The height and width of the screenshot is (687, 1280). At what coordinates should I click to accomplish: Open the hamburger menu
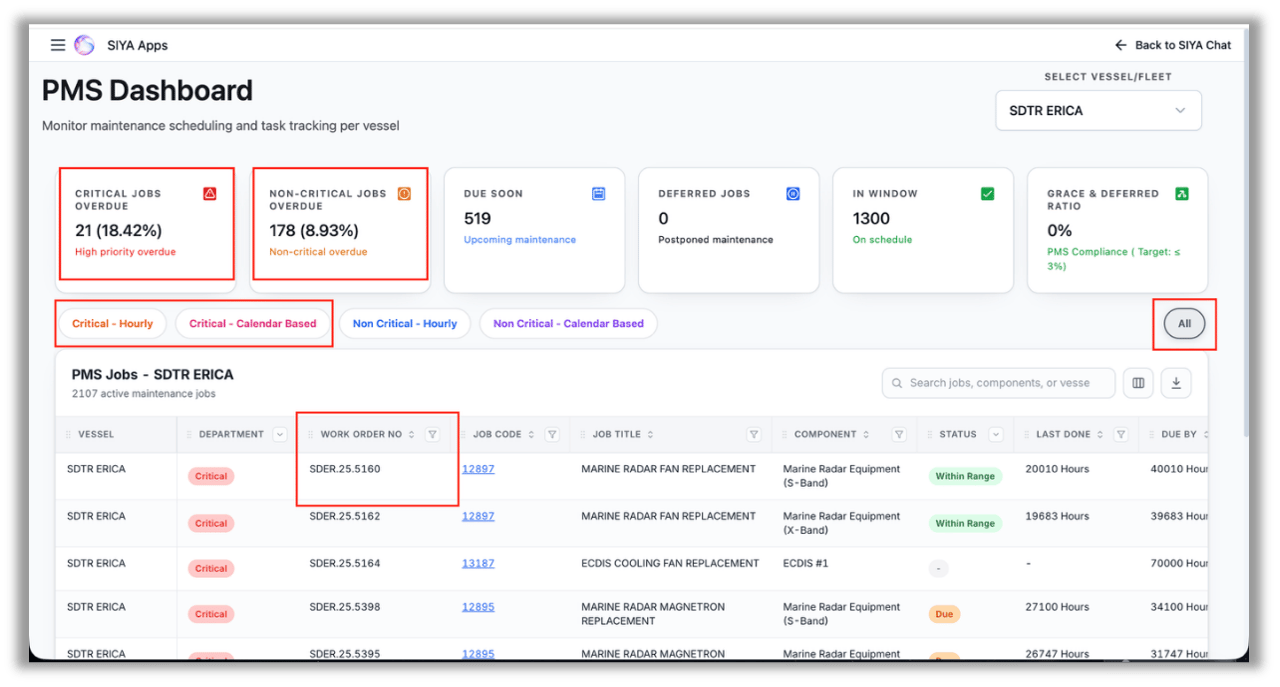pyautogui.click(x=58, y=45)
